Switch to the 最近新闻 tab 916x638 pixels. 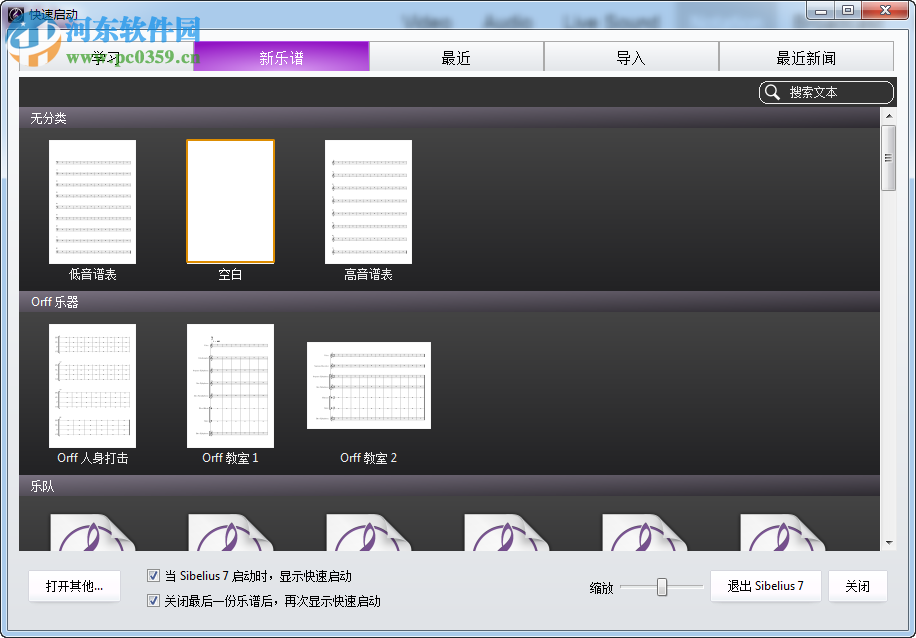806,57
